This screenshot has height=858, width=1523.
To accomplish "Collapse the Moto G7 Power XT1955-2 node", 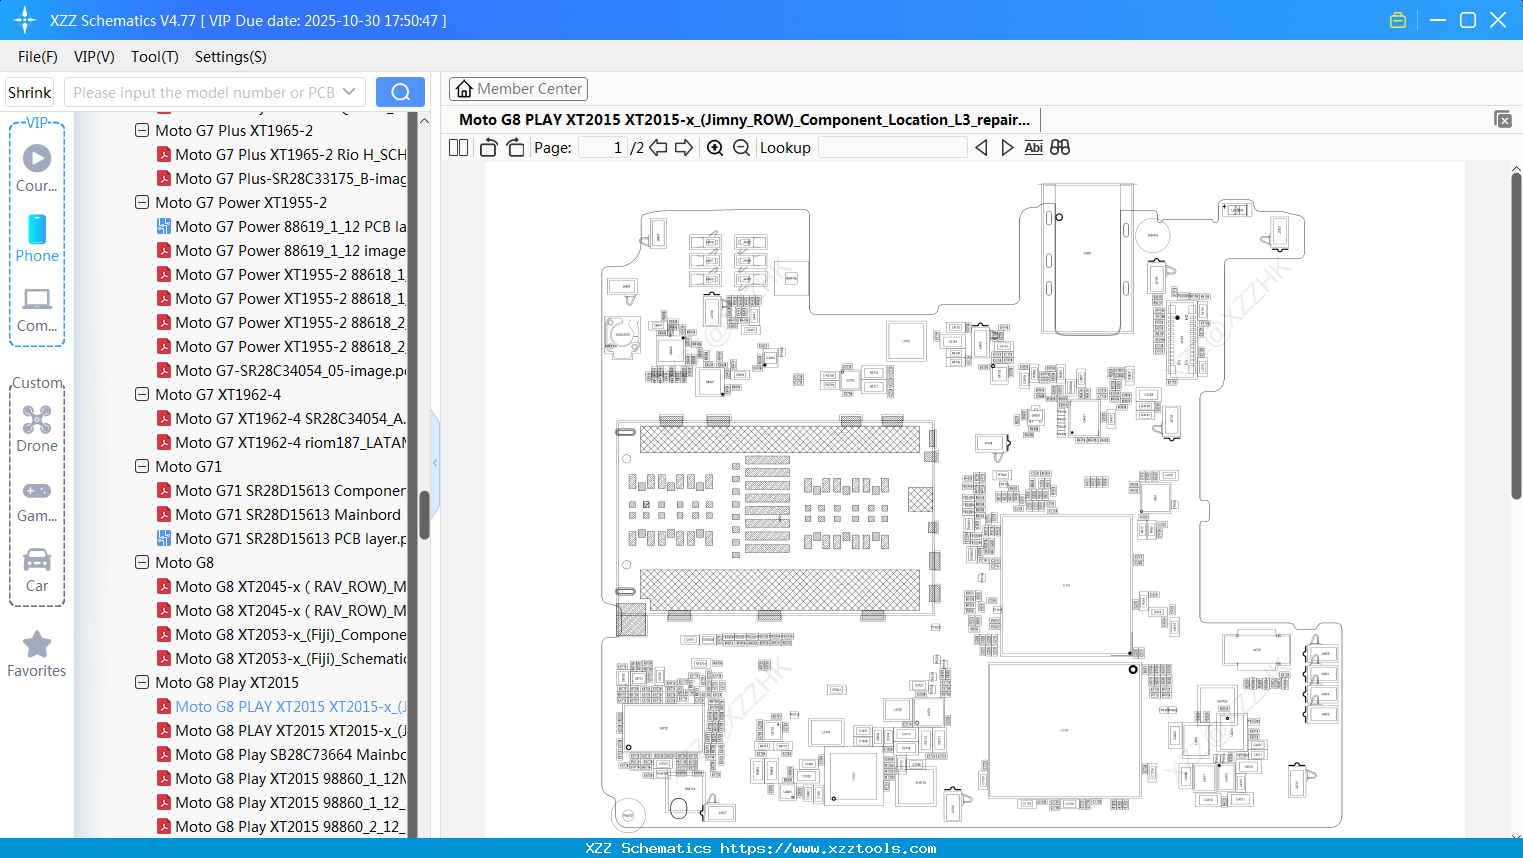I will pyautogui.click(x=142, y=203).
